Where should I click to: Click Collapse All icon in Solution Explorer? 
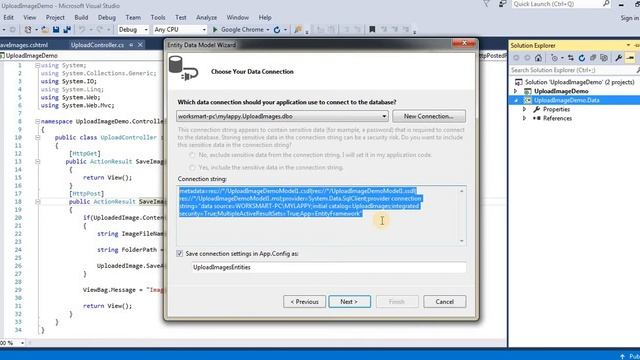593,58
